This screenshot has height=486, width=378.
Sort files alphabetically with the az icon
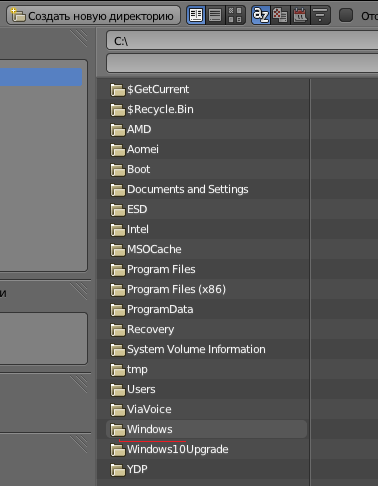pos(261,15)
